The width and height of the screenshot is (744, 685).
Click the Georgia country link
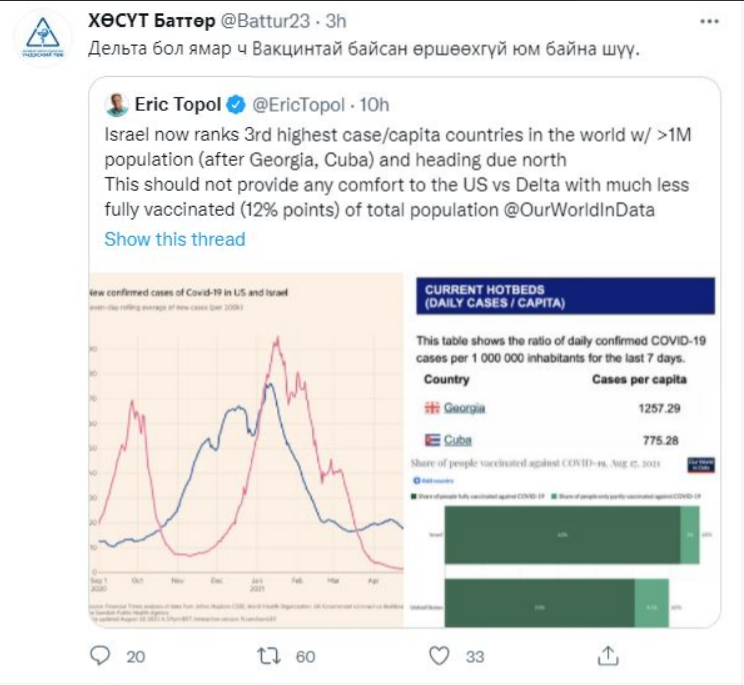coord(465,408)
